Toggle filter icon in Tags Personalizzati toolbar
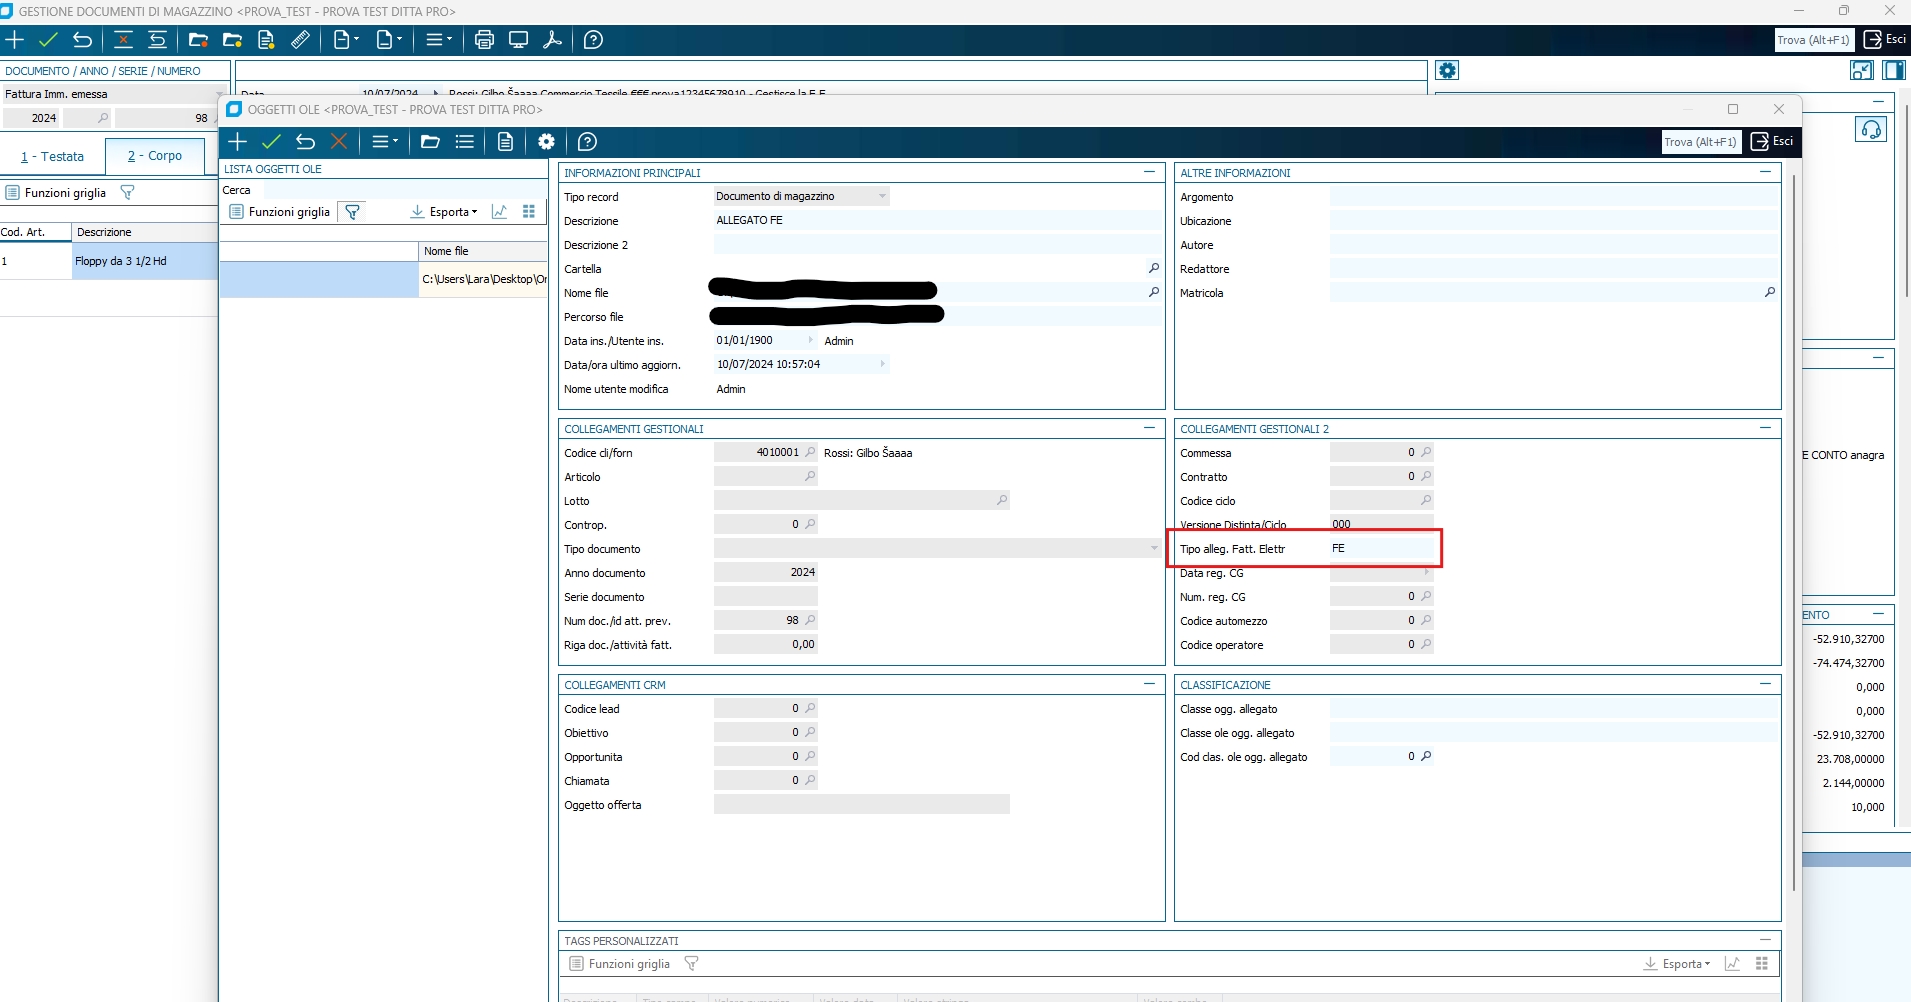Image resolution: width=1911 pixels, height=1002 pixels. click(x=691, y=964)
